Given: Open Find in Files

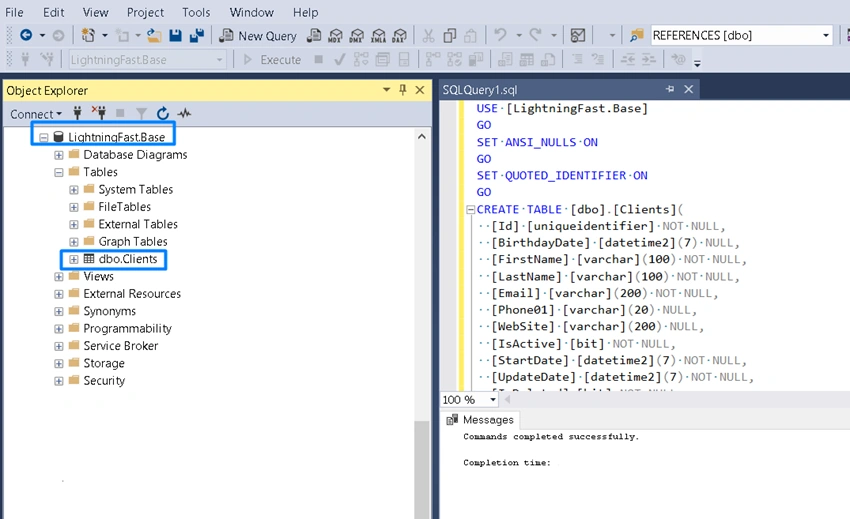Looking at the screenshot, I should pos(636,36).
